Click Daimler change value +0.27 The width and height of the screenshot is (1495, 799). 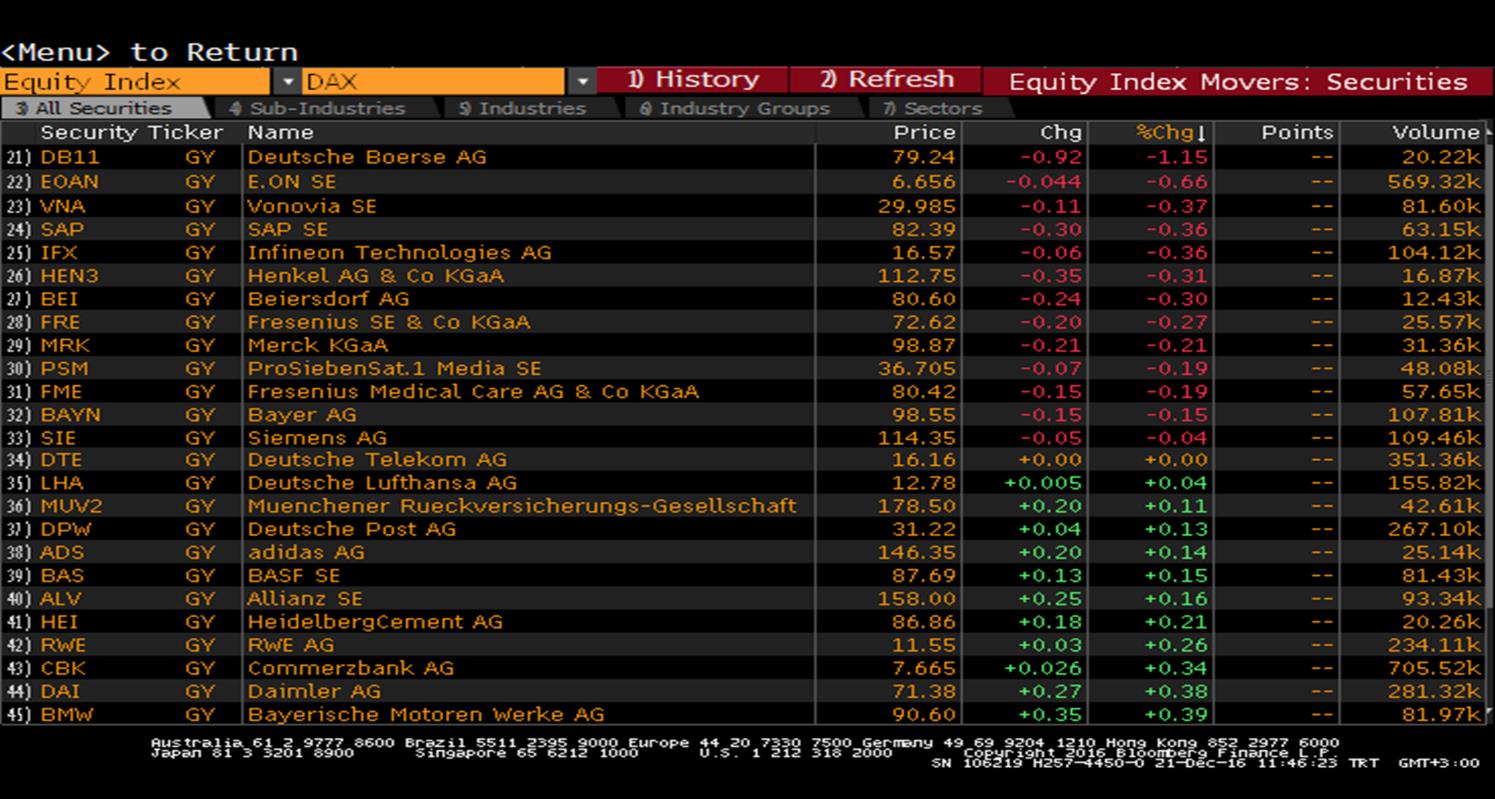pos(1050,691)
